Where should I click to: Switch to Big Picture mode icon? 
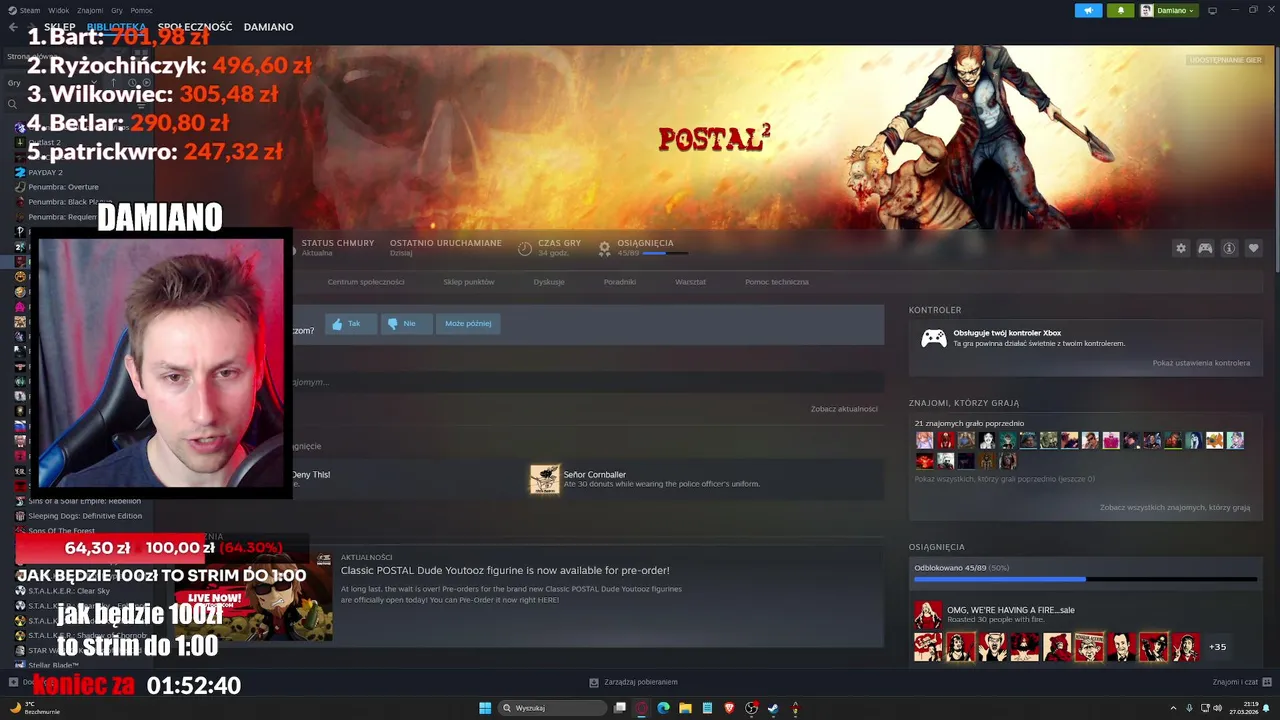1212,10
